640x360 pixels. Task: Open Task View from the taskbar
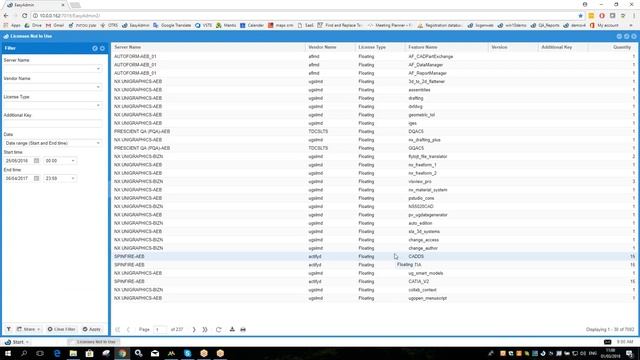[40, 353]
